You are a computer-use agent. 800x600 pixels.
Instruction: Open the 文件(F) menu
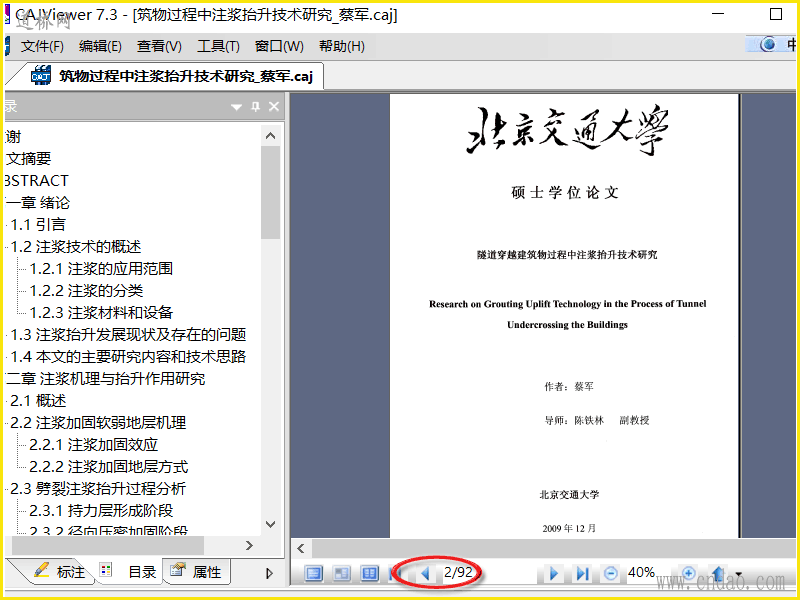pyautogui.click(x=42, y=46)
